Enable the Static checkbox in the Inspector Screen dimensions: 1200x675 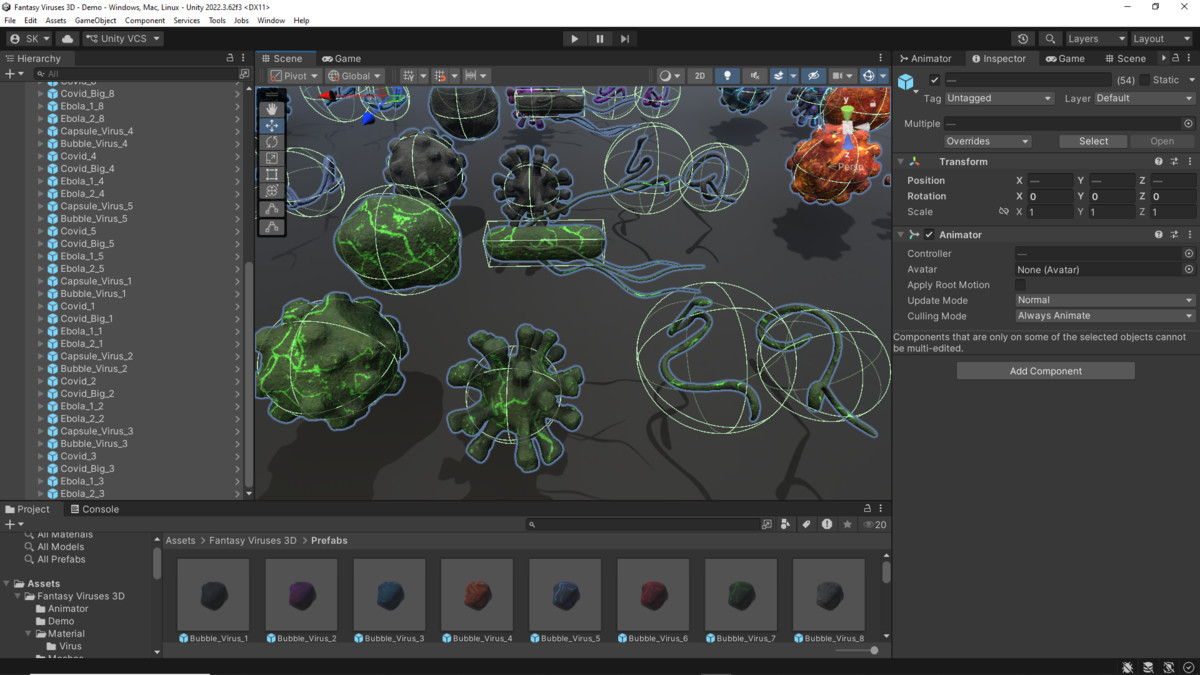pos(1146,79)
